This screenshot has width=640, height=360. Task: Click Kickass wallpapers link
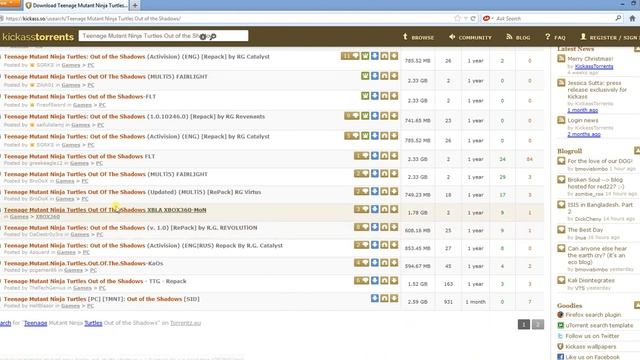[x=591, y=347]
